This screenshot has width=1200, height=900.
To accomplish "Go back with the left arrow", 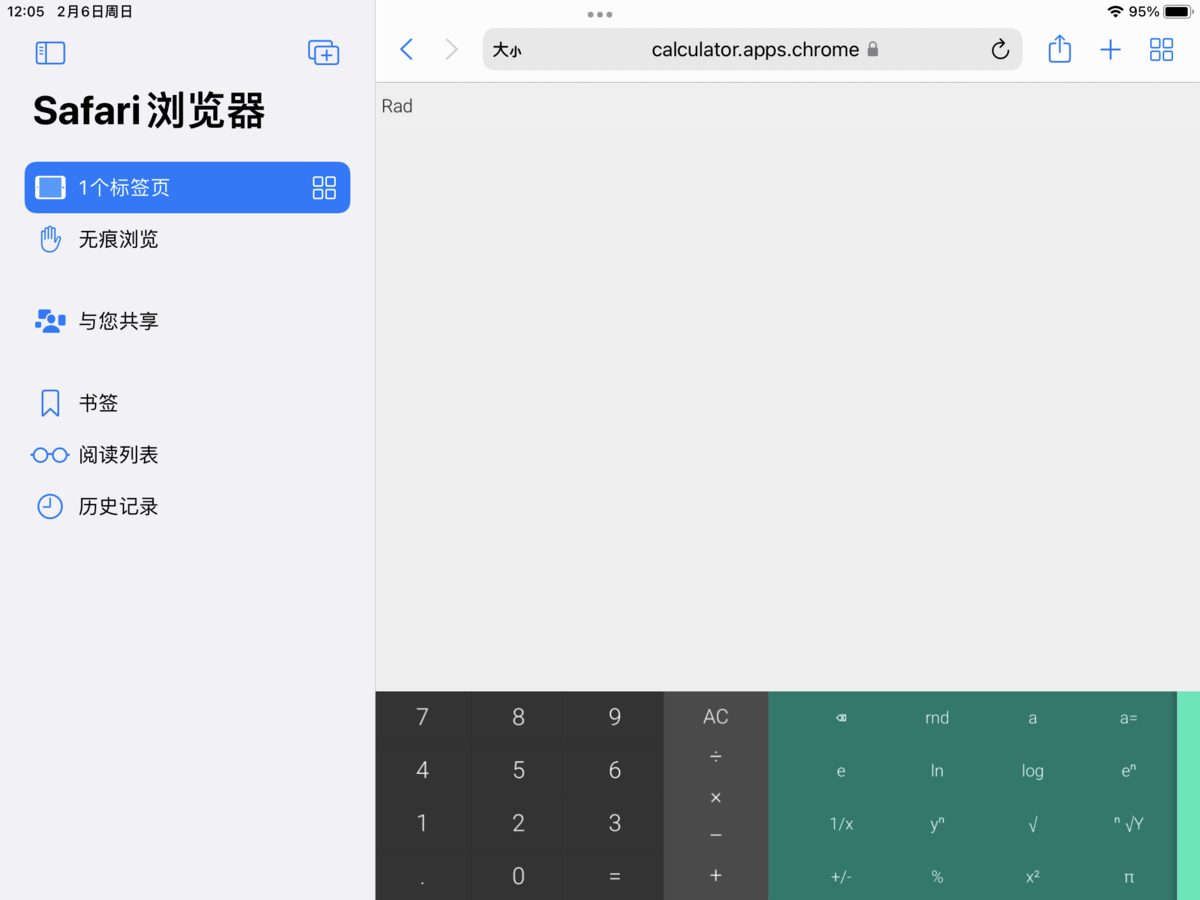I will (406, 50).
